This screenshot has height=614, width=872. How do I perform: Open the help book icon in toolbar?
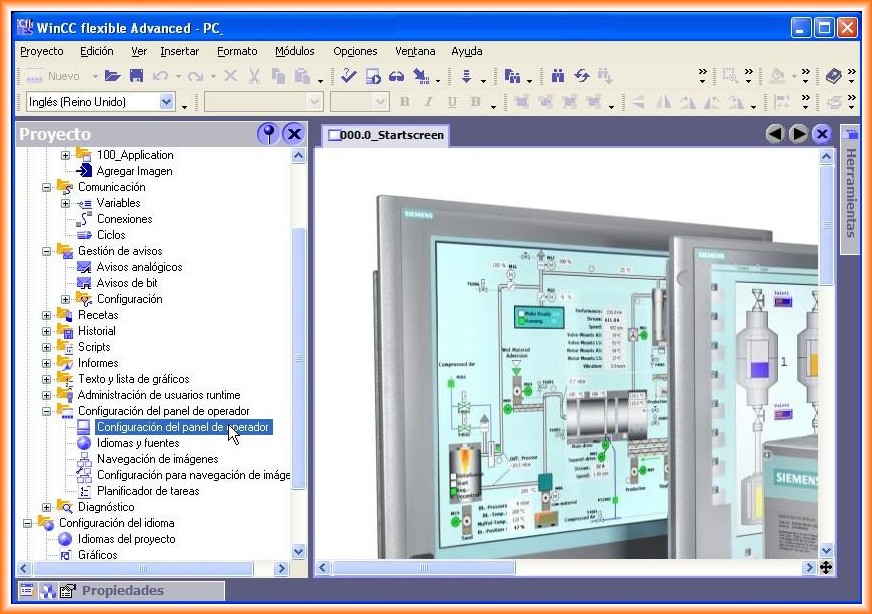(834, 76)
